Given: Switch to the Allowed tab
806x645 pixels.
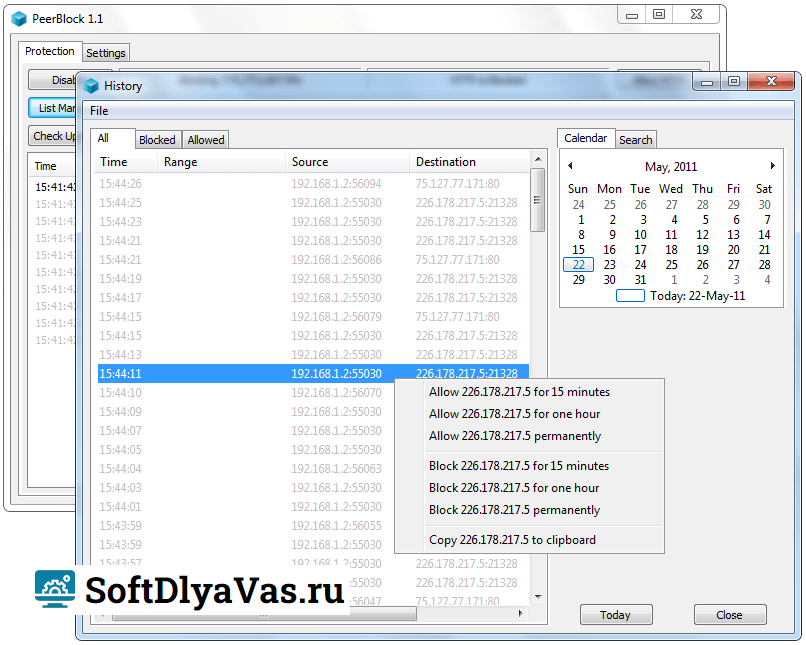Looking at the screenshot, I should 206,140.
